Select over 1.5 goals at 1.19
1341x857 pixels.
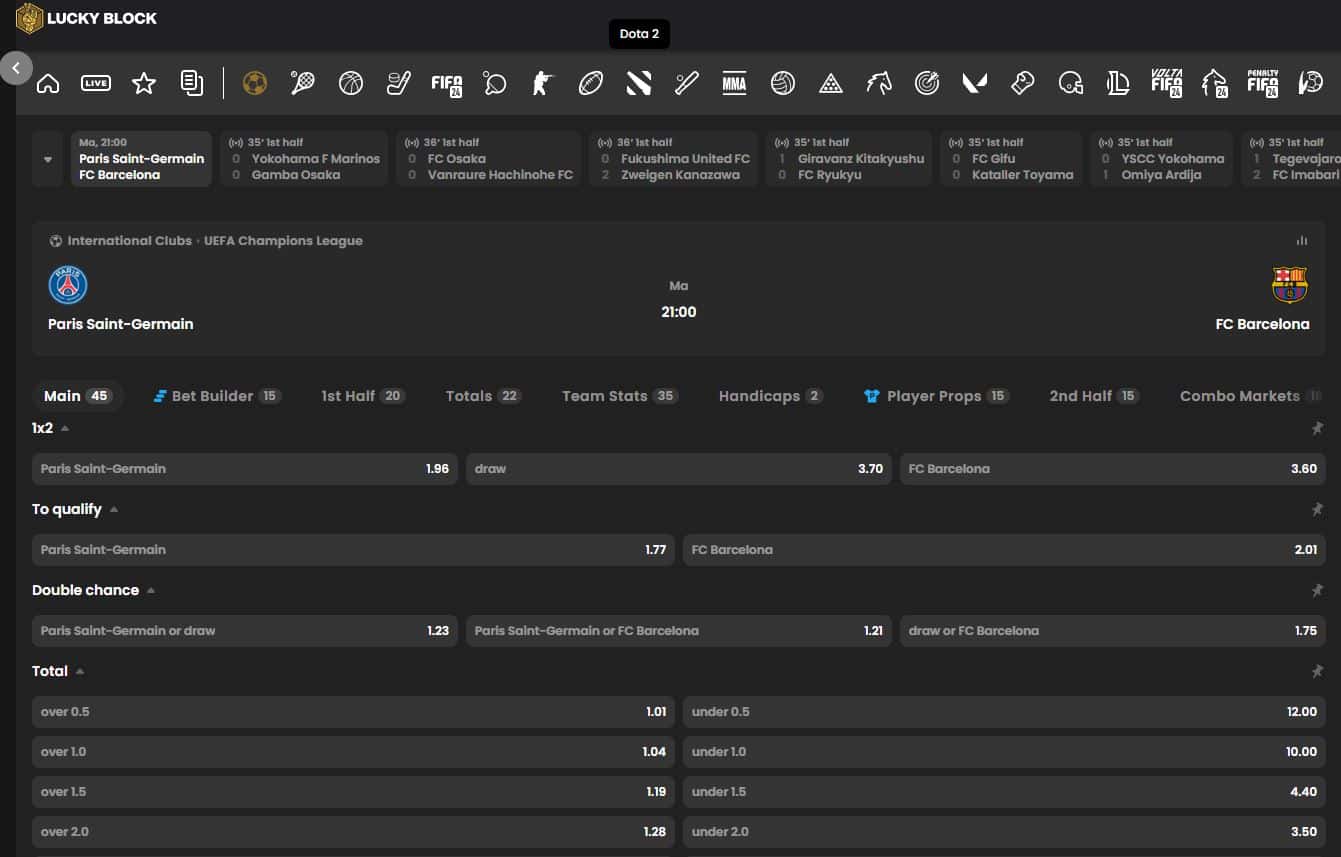point(354,791)
